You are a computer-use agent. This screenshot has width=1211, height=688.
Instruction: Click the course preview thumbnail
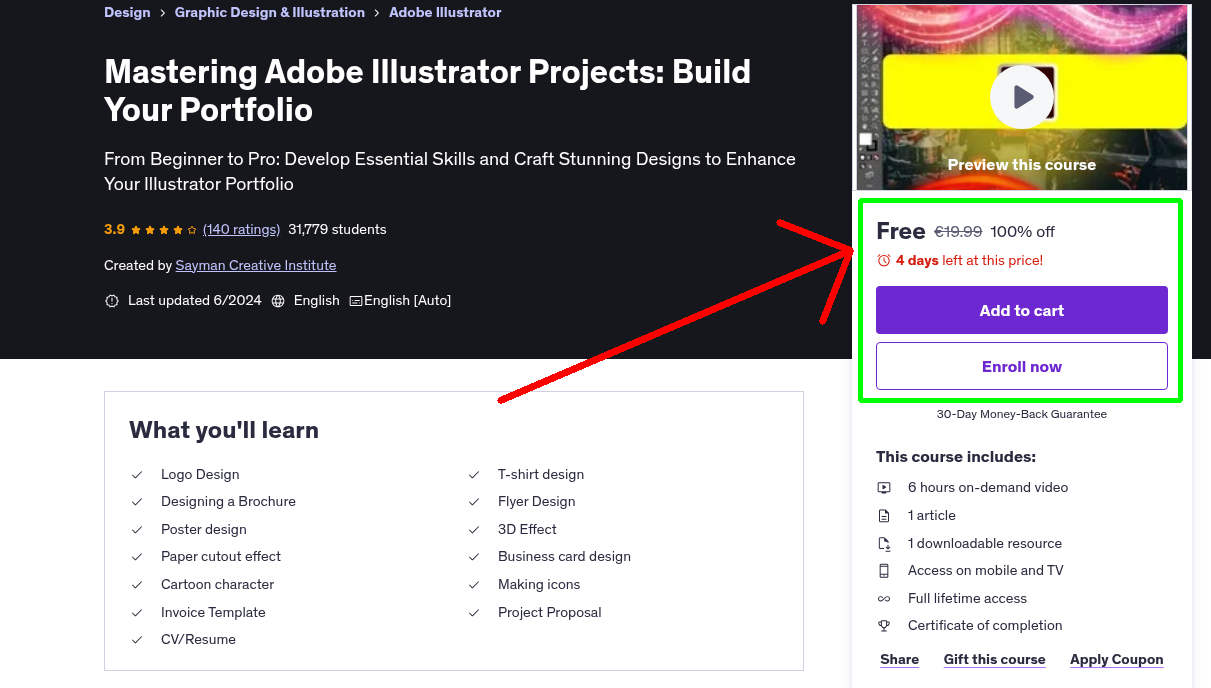coord(1021,97)
